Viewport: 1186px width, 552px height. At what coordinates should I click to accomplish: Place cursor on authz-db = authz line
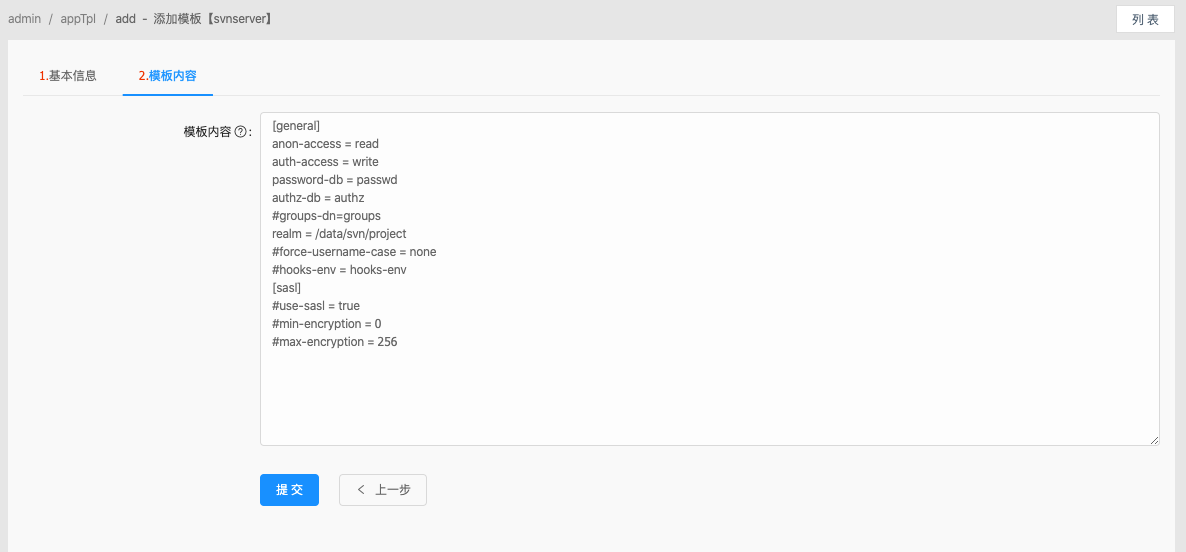coord(318,197)
